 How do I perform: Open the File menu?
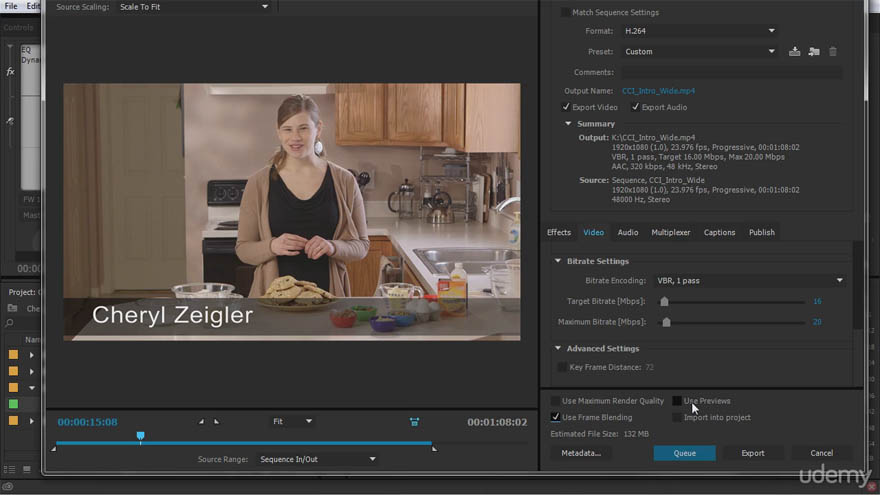coord(11,6)
